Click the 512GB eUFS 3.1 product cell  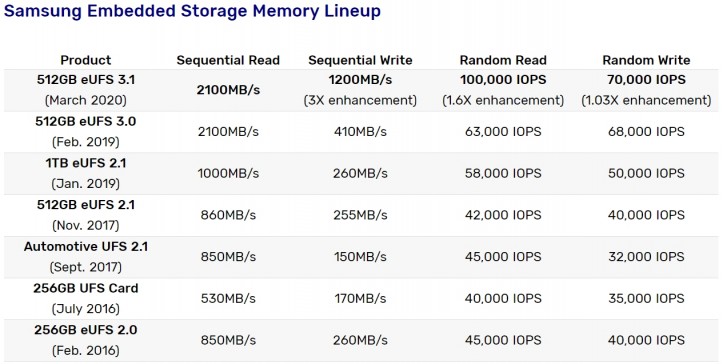86,90
